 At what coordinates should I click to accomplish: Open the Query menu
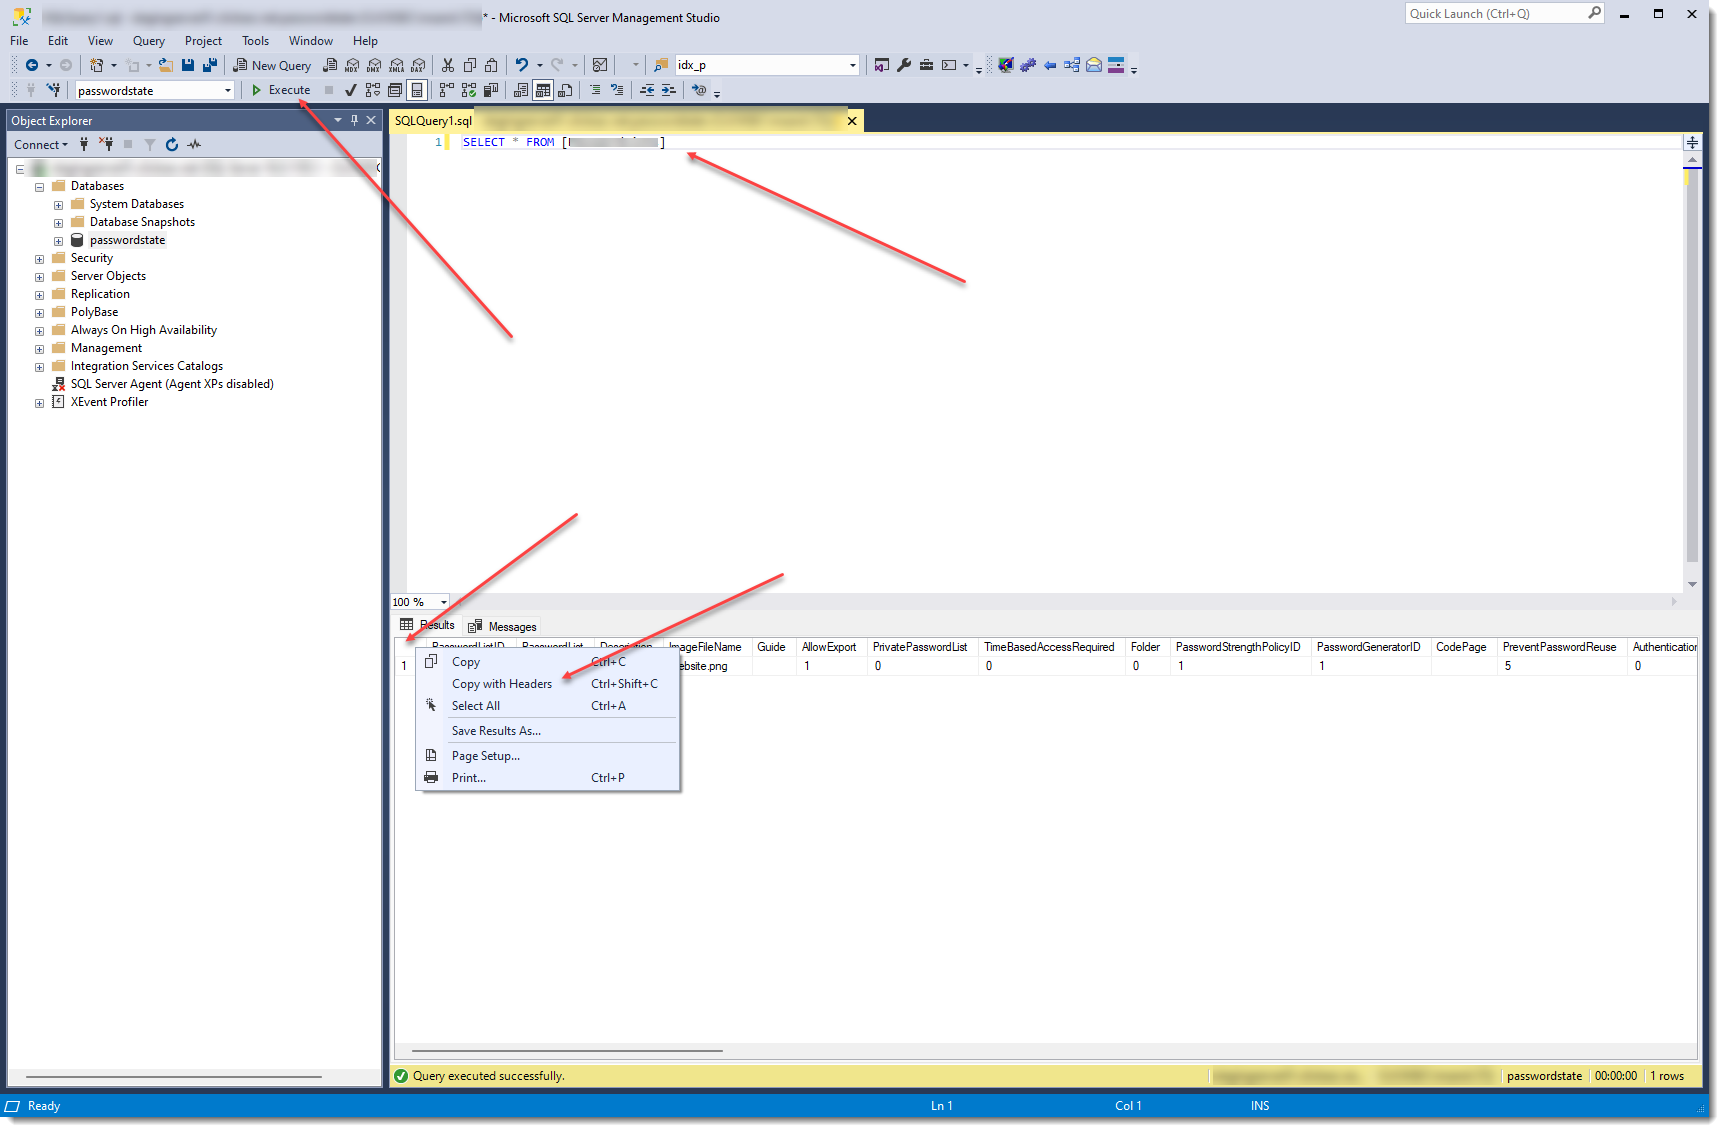pyautogui.click(x=149, y=41)
